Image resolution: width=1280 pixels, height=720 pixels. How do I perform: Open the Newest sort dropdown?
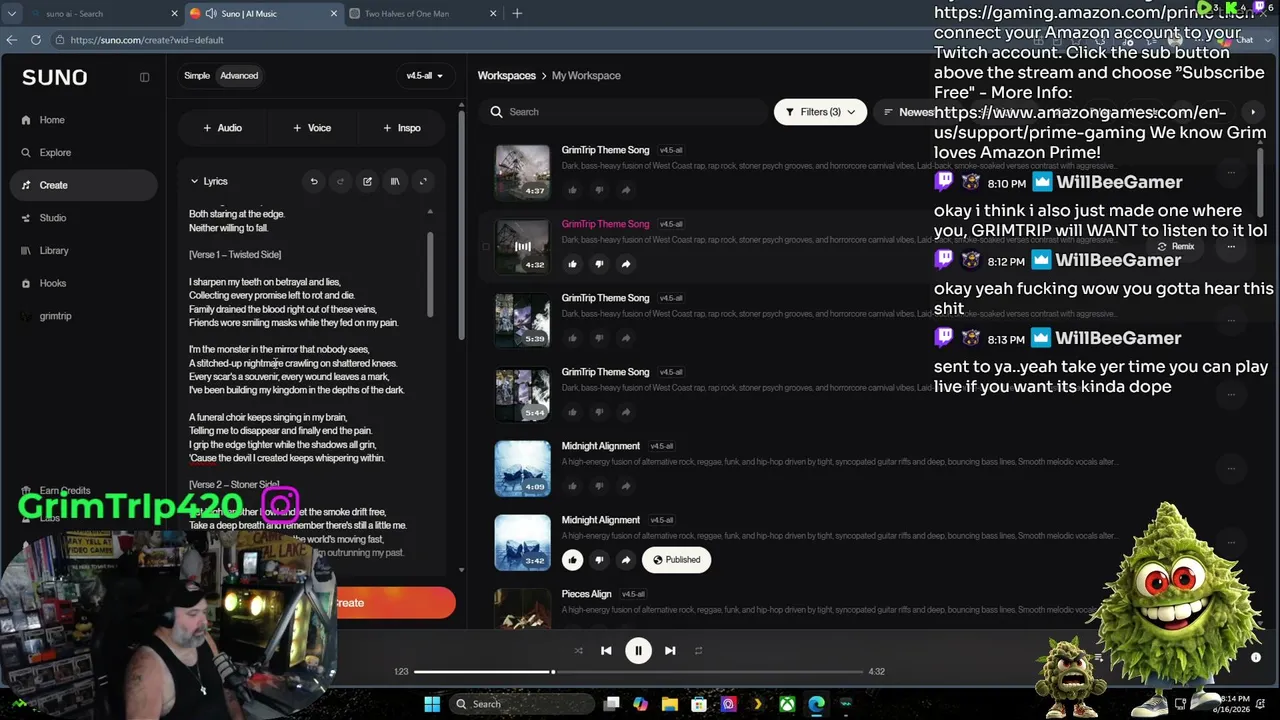[908, 112]
